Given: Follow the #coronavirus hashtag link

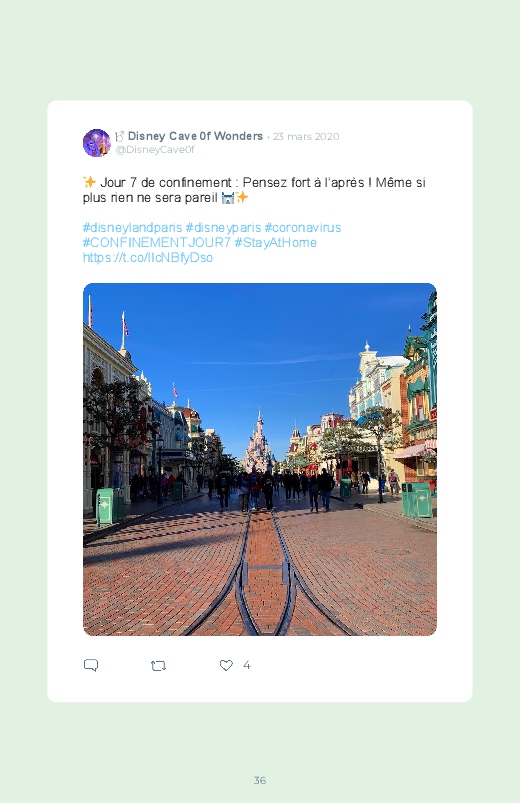Looking at the screenshot, I should click(x=303, y=227).
